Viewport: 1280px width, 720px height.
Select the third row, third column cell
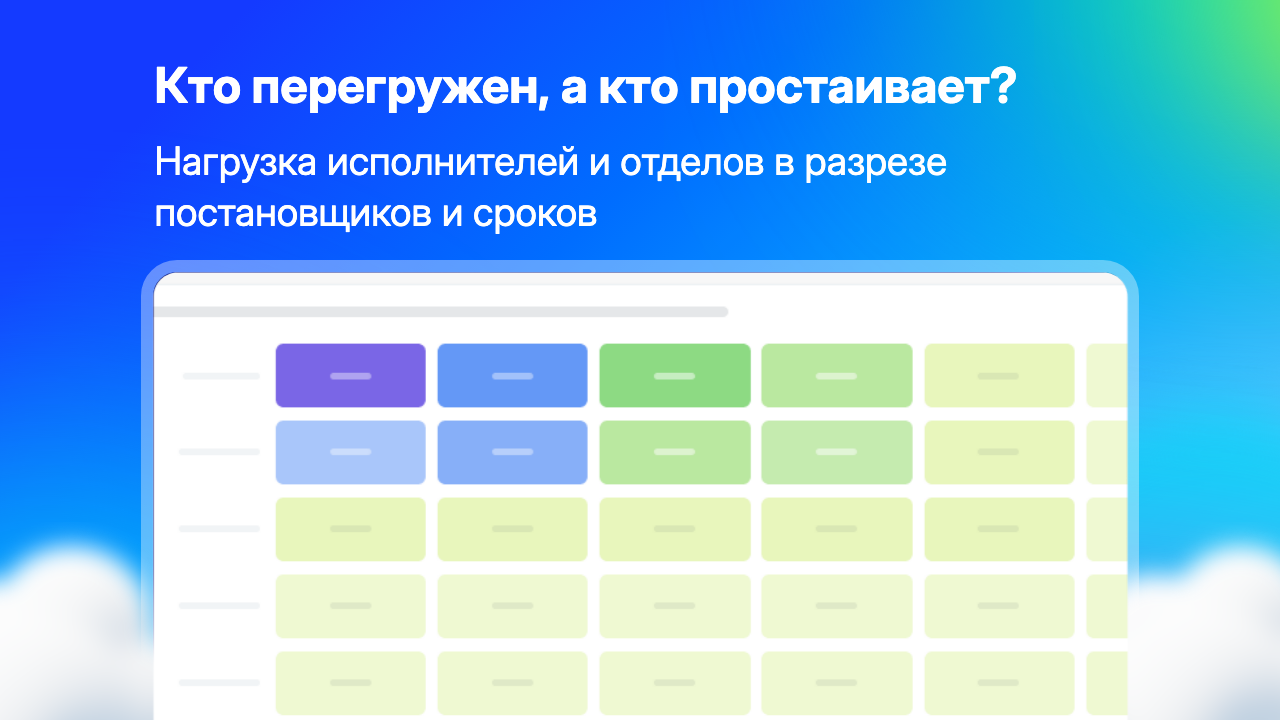point(675,529)
